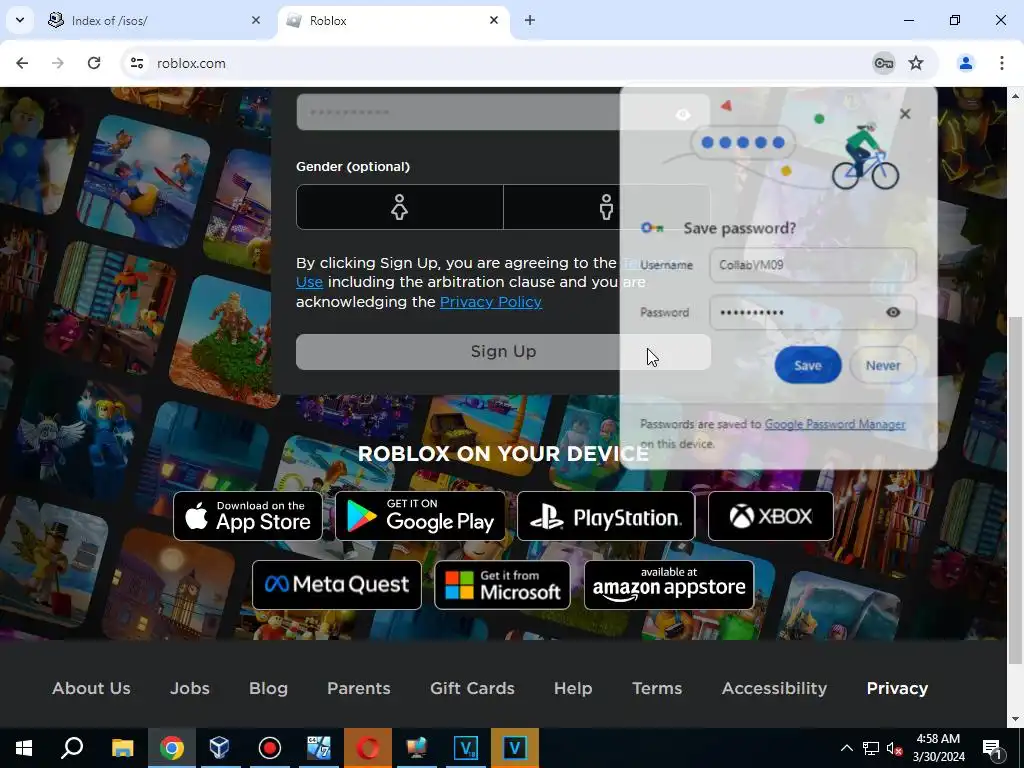Open Gift Cards footer link
The image size is (1024, 768).
click(x=472, y=688)
